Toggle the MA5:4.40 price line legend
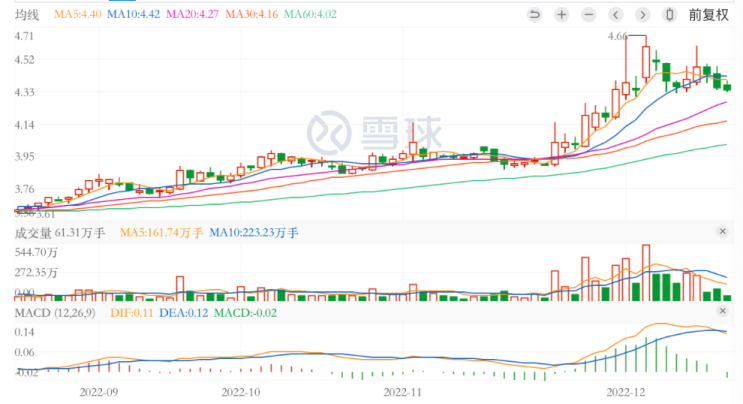Screen dimensions: 743x404 coord(76,15)
